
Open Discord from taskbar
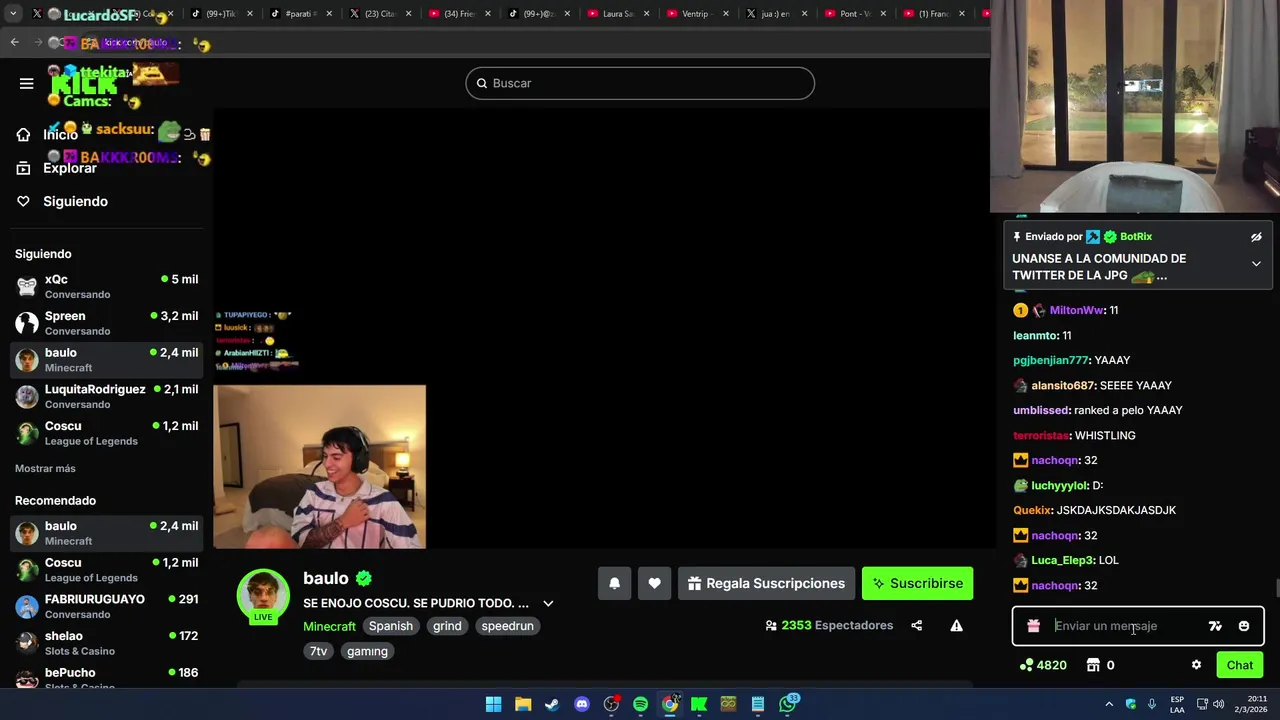tap(582, 704)
